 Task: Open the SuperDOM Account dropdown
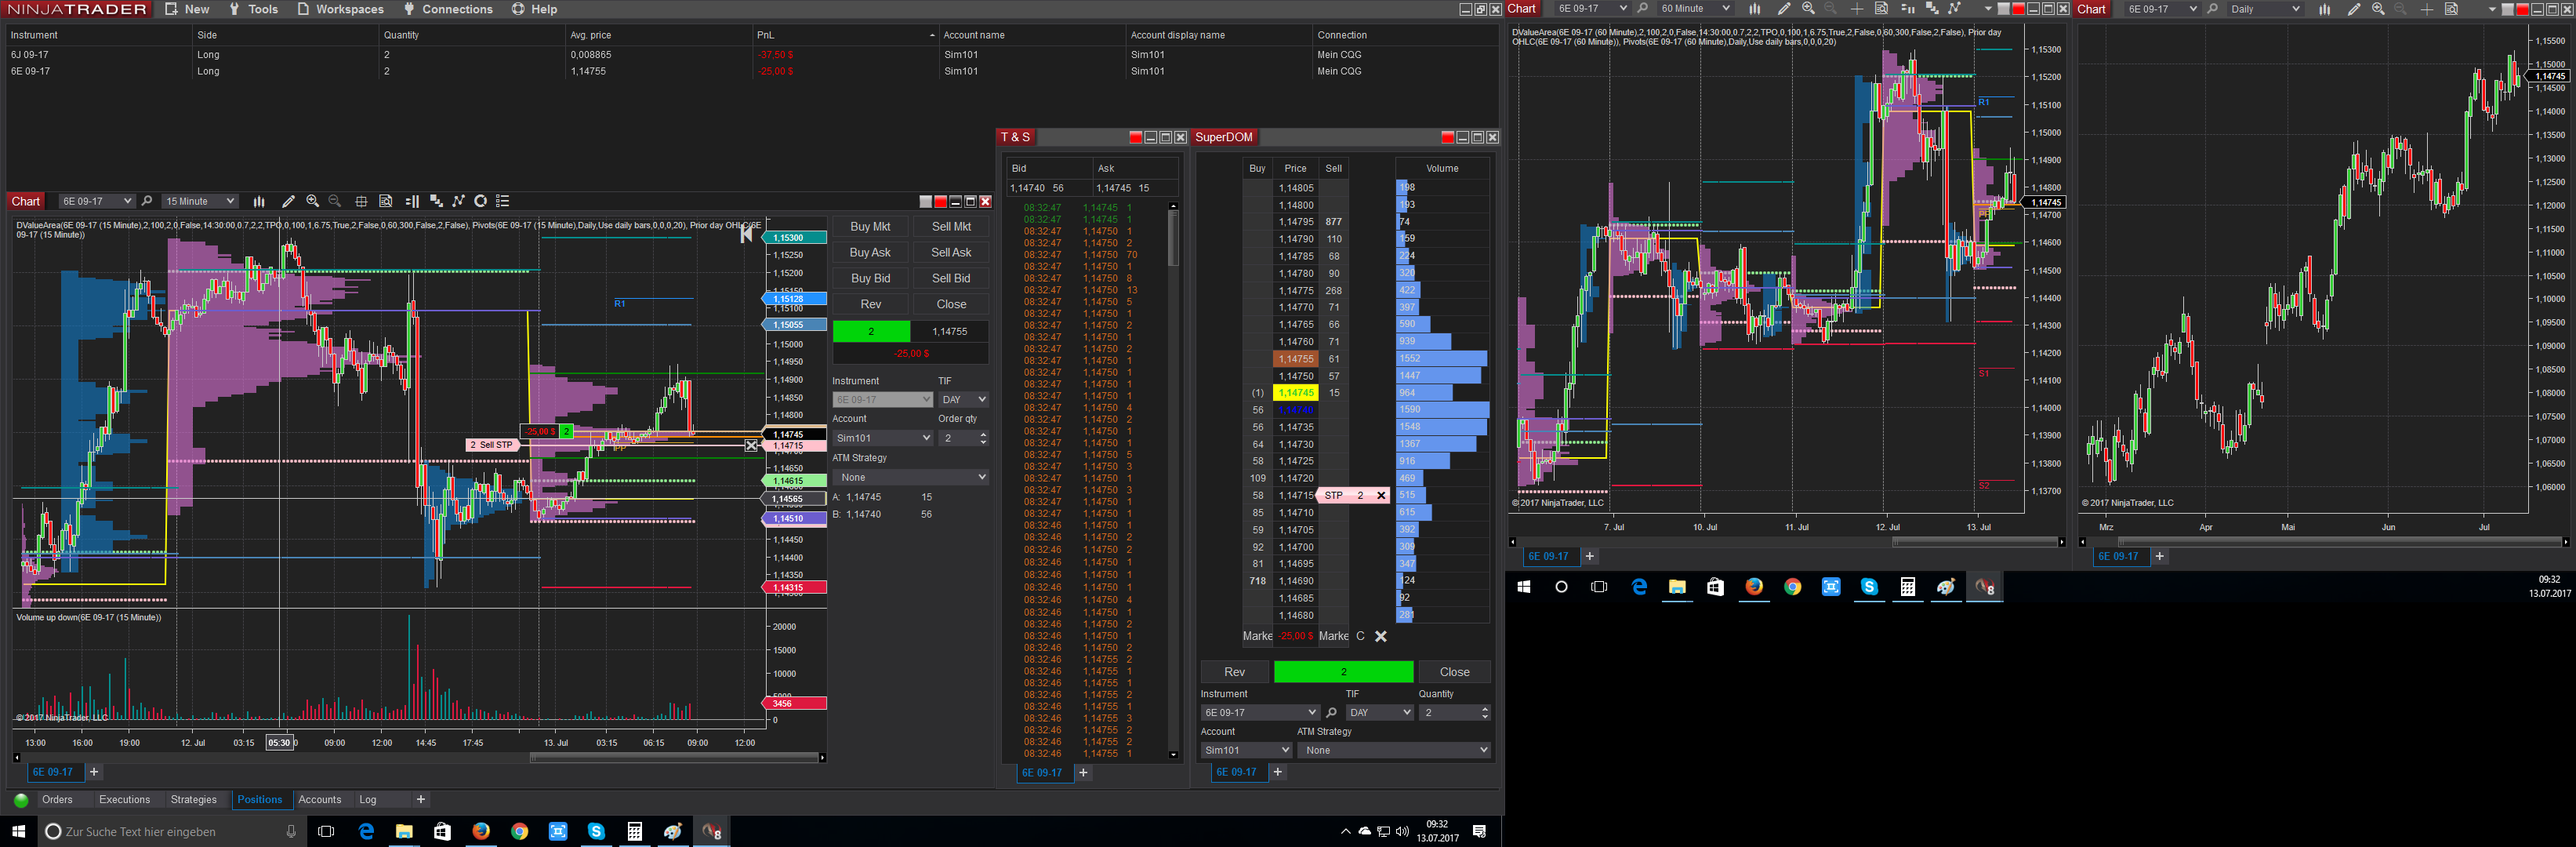tap(1246, 750)
